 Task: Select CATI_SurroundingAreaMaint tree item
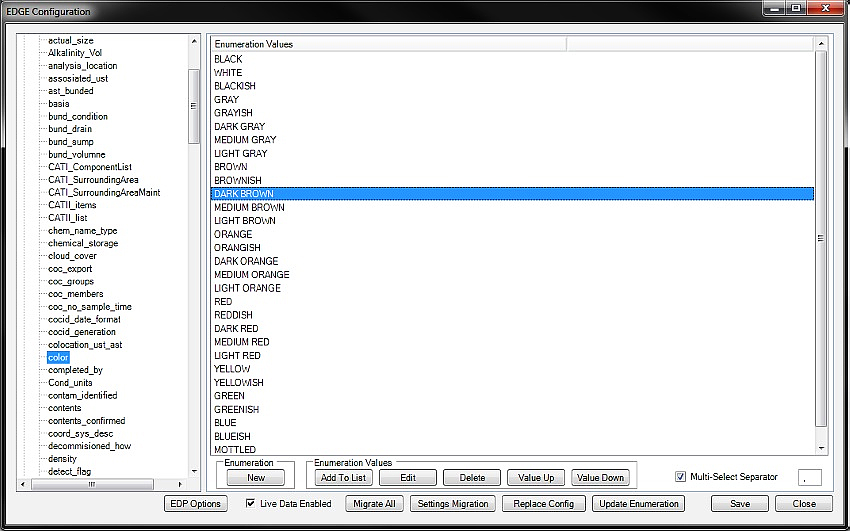(104, 192)
